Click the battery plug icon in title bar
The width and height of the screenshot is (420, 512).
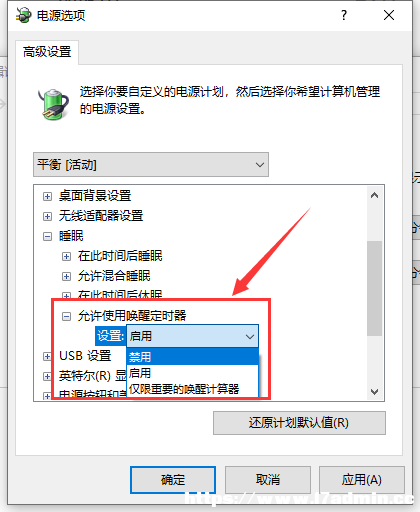click(24, 15)
